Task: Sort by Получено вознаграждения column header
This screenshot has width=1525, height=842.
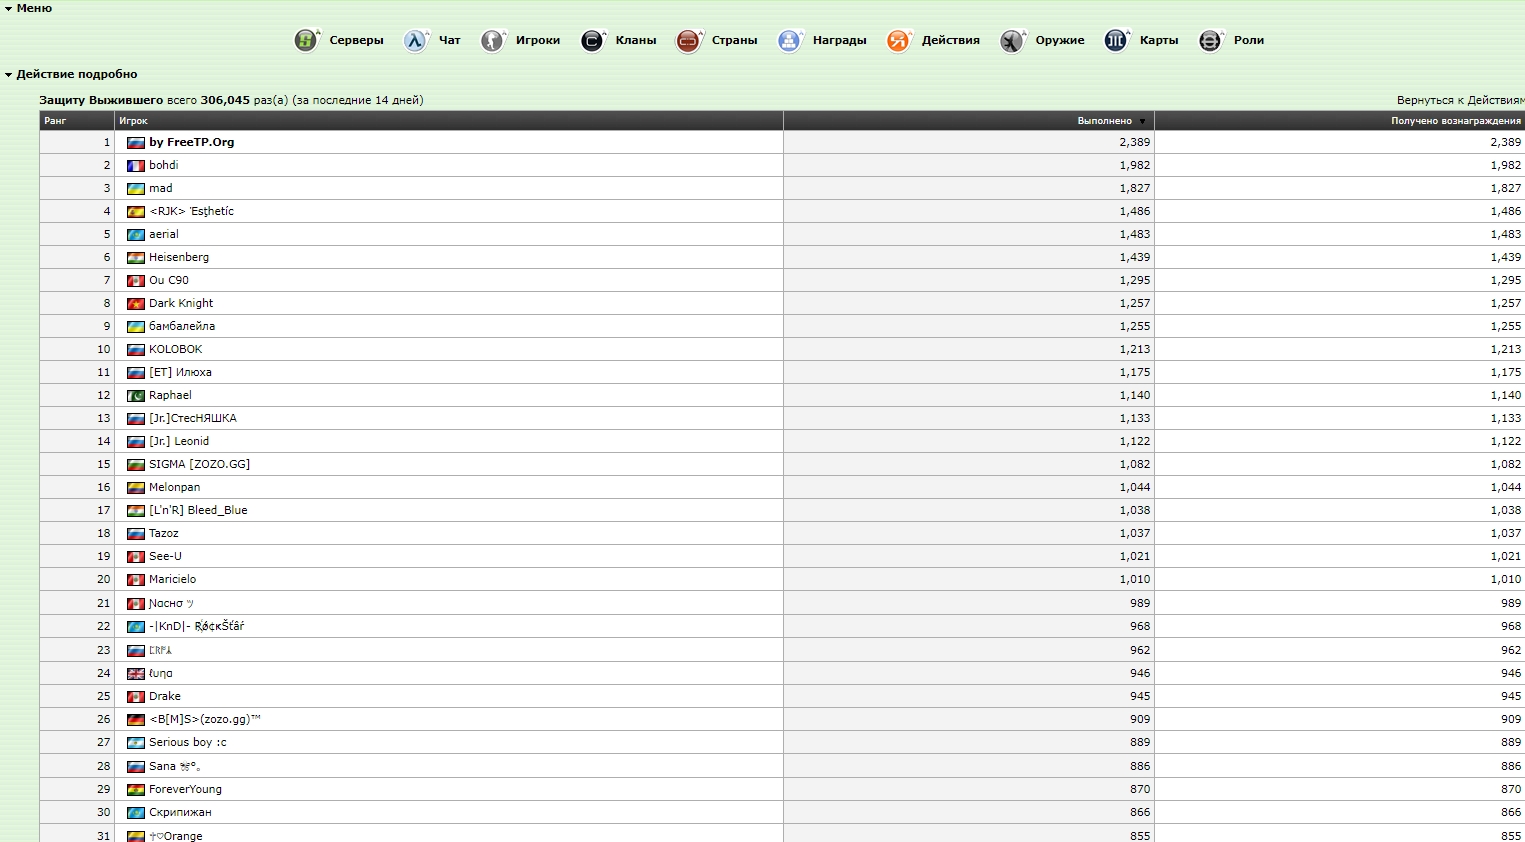Action: (1455, 121)
